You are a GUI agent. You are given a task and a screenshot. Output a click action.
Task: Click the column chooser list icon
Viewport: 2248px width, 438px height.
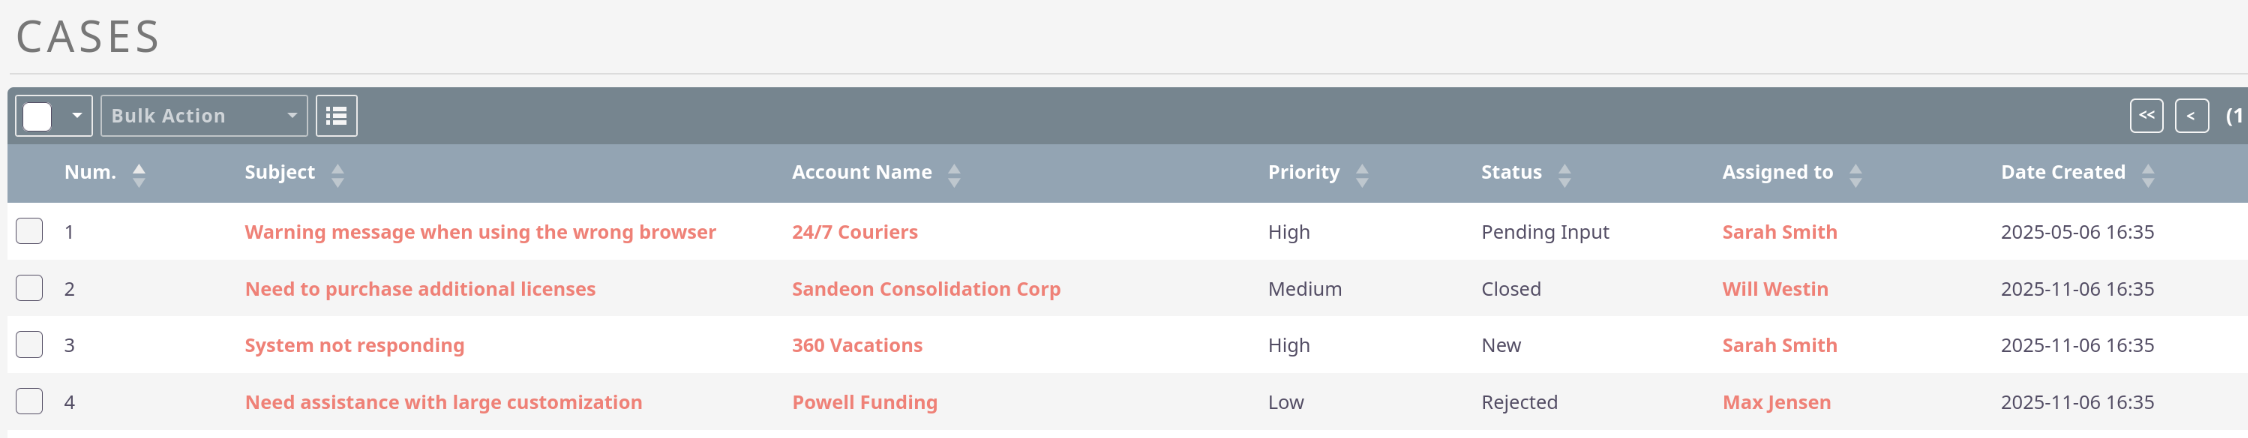337,116
